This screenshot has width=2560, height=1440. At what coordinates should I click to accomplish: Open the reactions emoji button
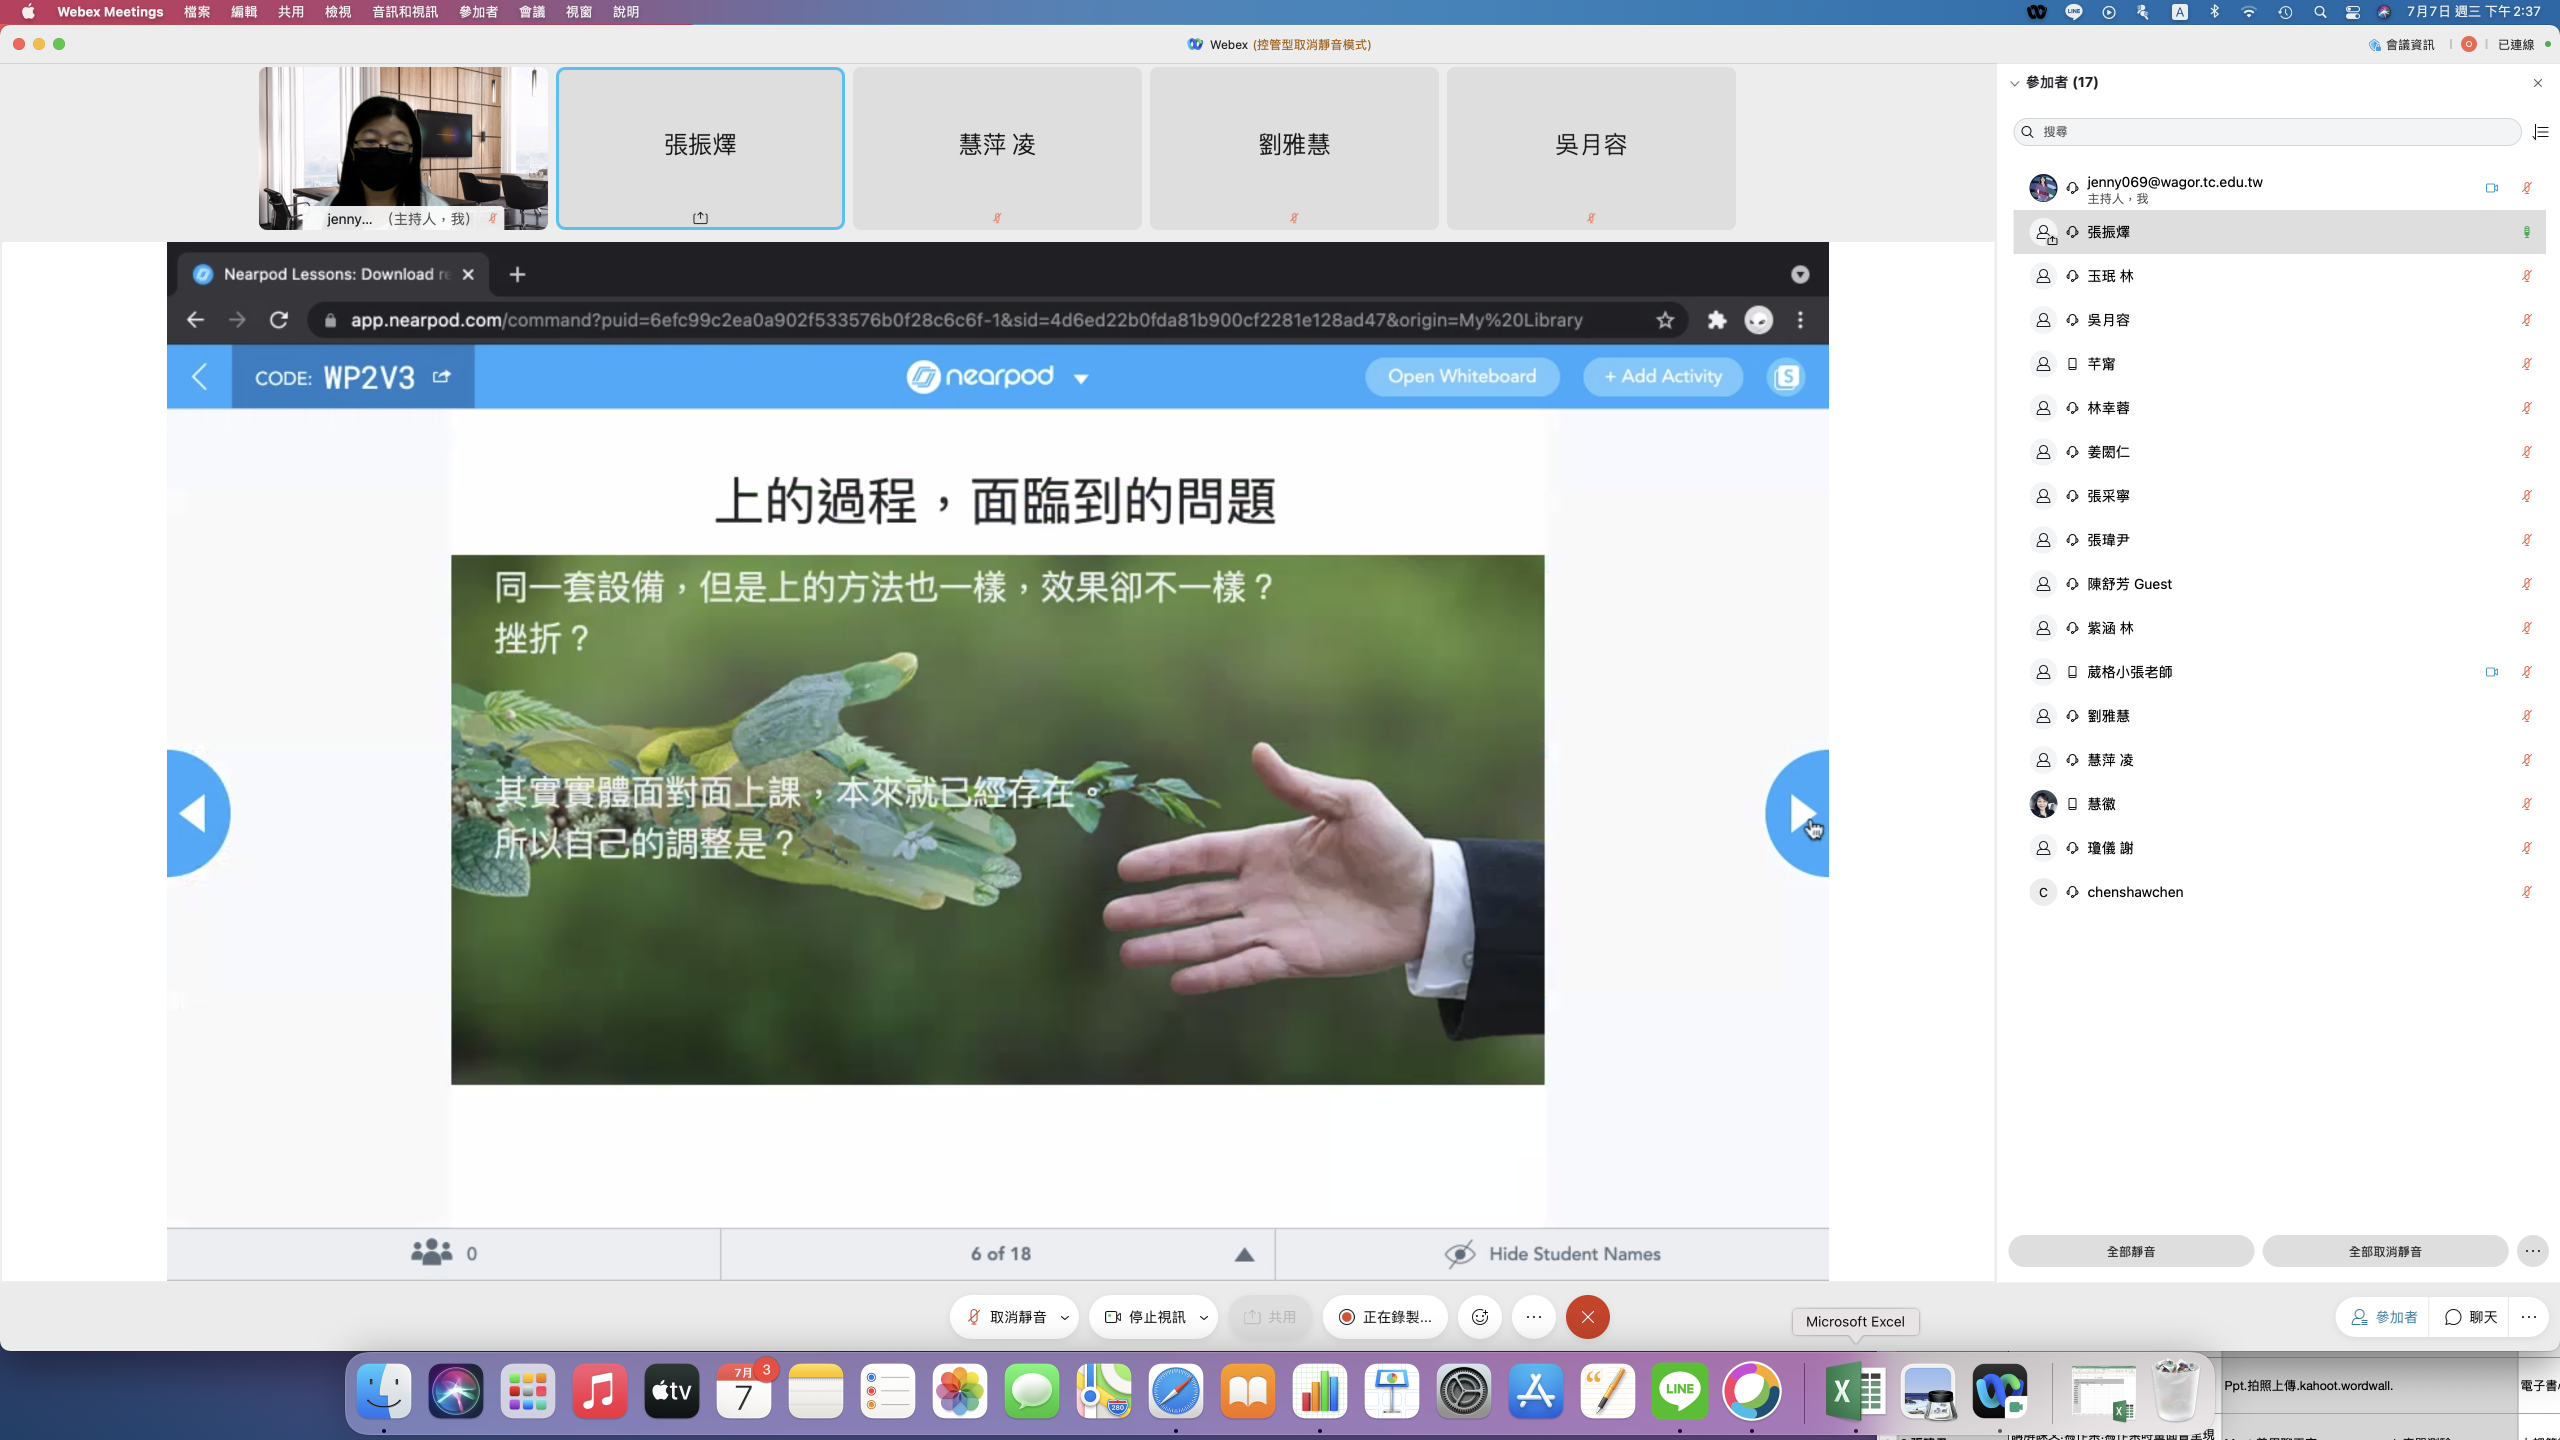1480,1317
